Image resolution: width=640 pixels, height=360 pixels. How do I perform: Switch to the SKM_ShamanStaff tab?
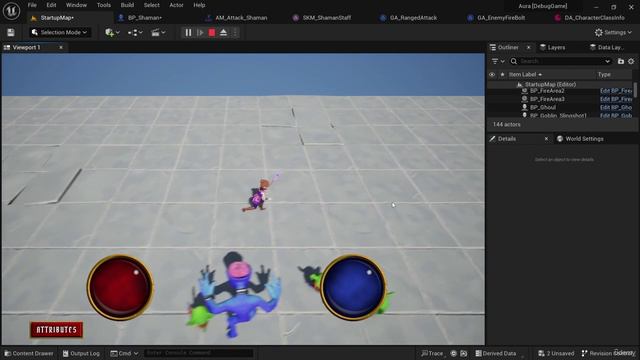point(327,18)
